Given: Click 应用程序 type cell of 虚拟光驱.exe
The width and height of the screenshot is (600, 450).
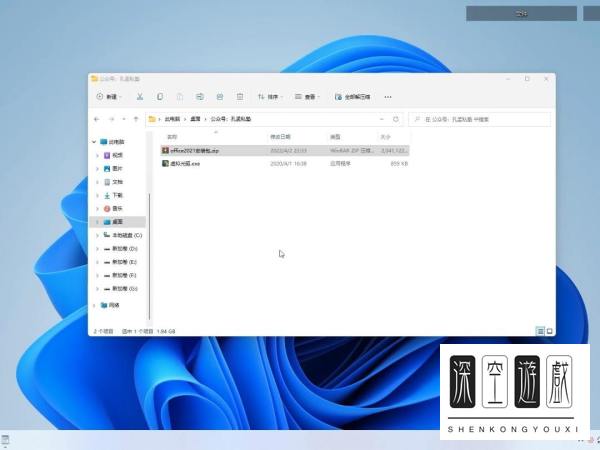Looking at the screenshot, I should click(x=340, y=164).
